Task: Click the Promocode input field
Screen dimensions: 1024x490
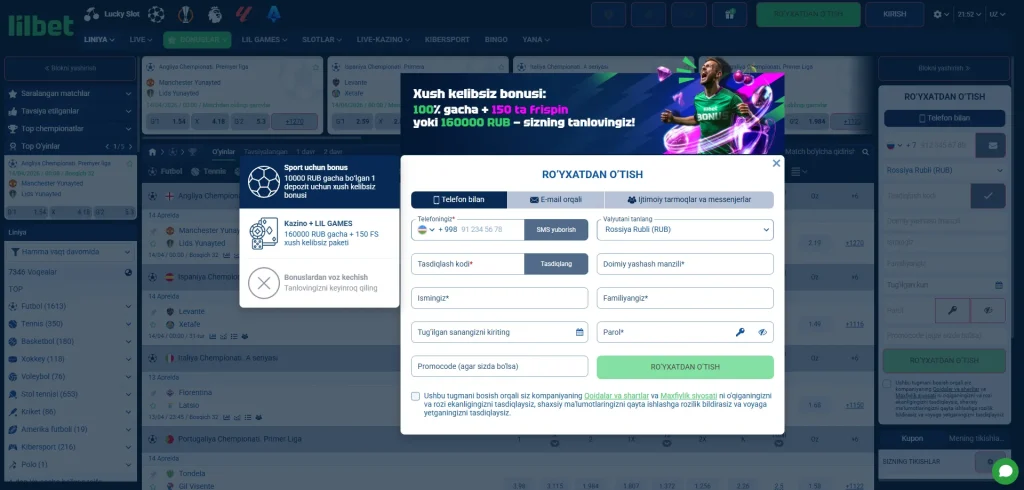Action: click(x=499, y=366)
